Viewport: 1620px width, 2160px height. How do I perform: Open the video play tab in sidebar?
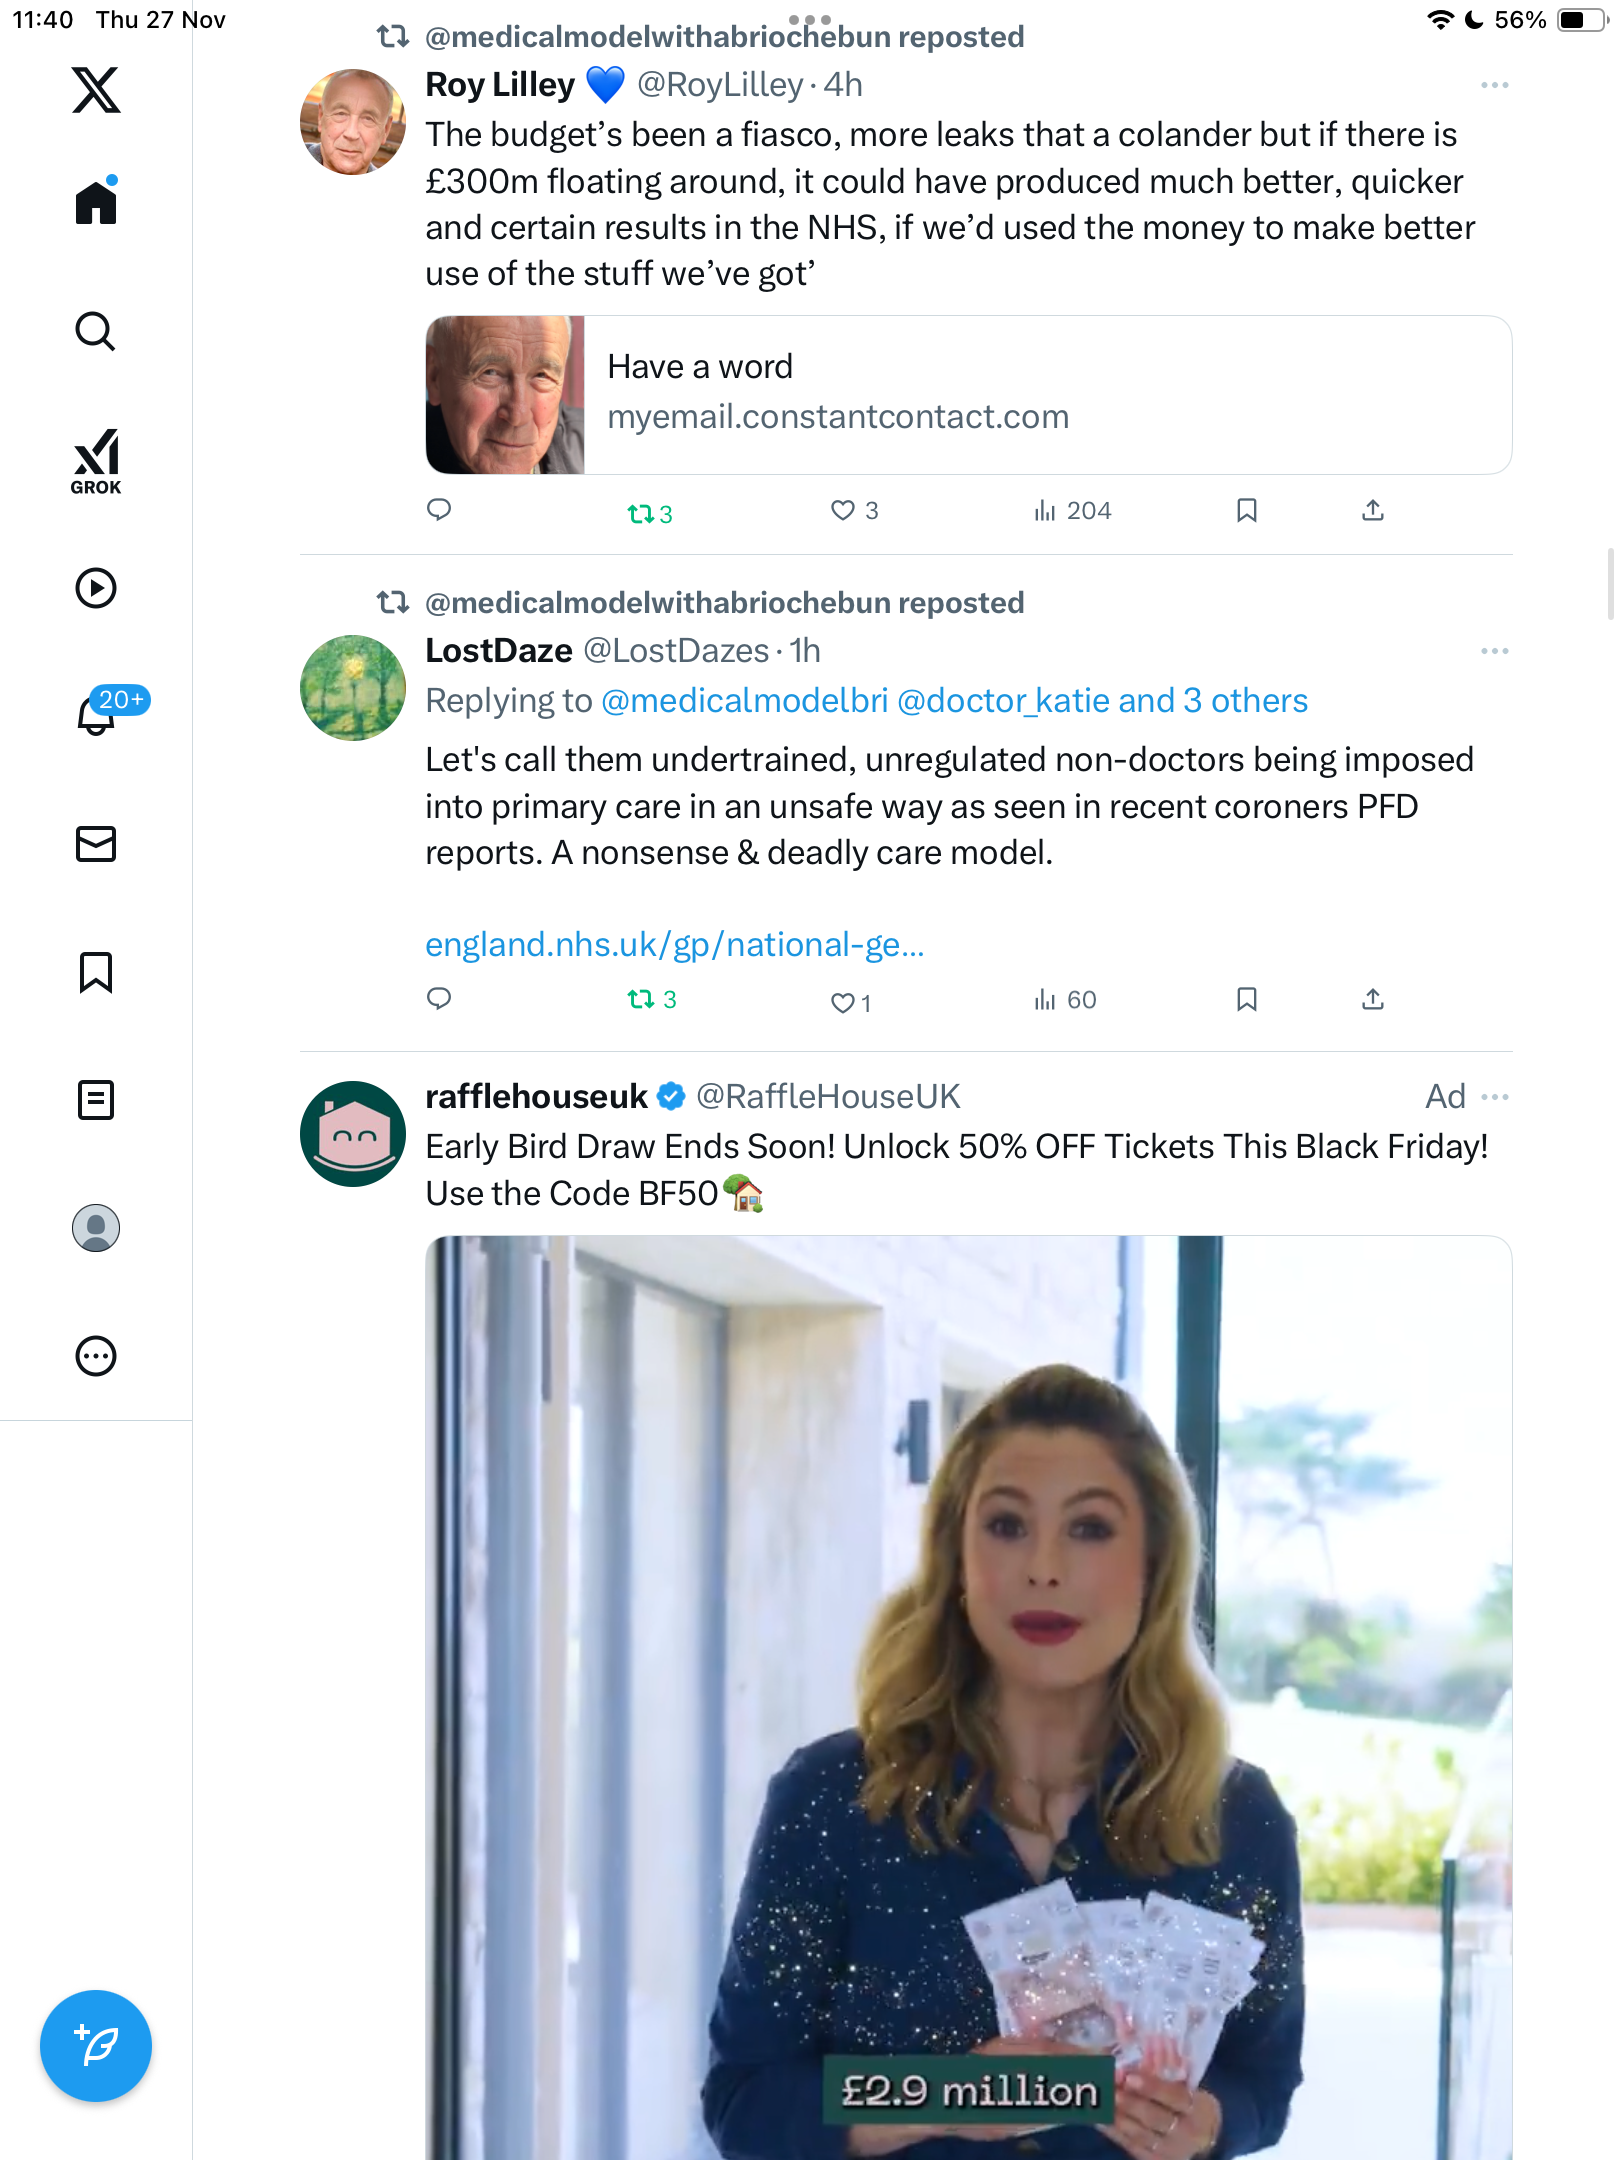96,588
